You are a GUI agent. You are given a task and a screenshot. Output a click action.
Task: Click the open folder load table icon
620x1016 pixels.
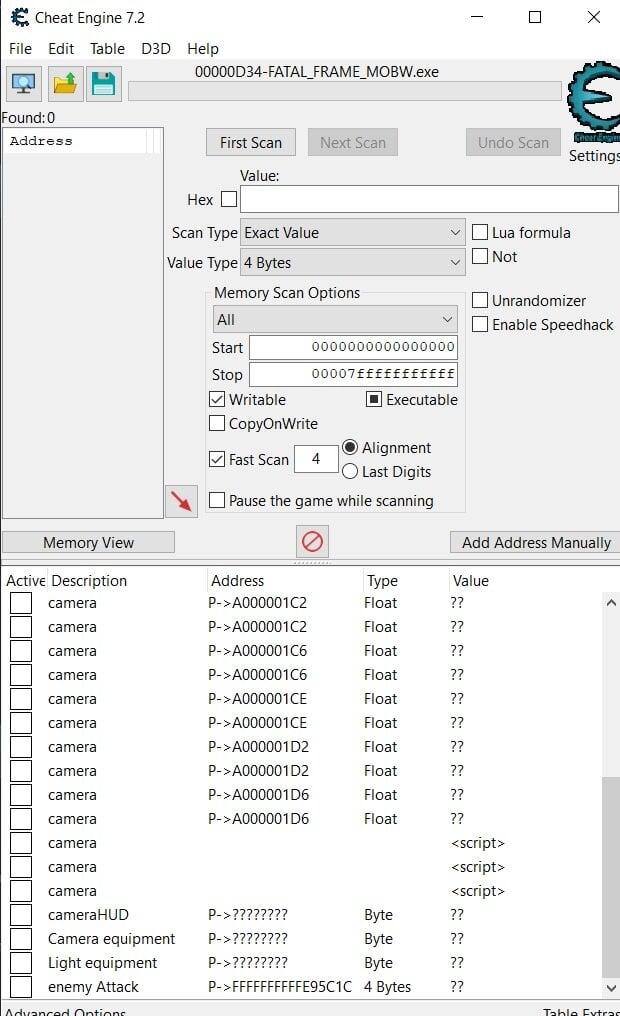point(64,84)
